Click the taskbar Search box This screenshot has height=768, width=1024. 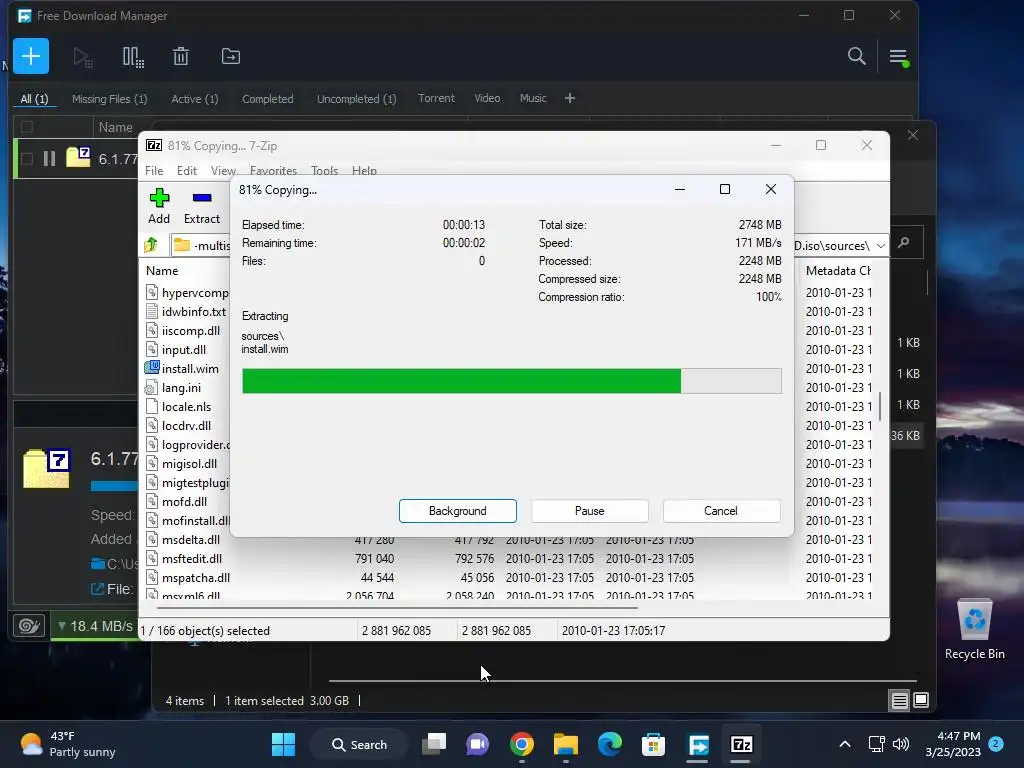coord(359,744)
